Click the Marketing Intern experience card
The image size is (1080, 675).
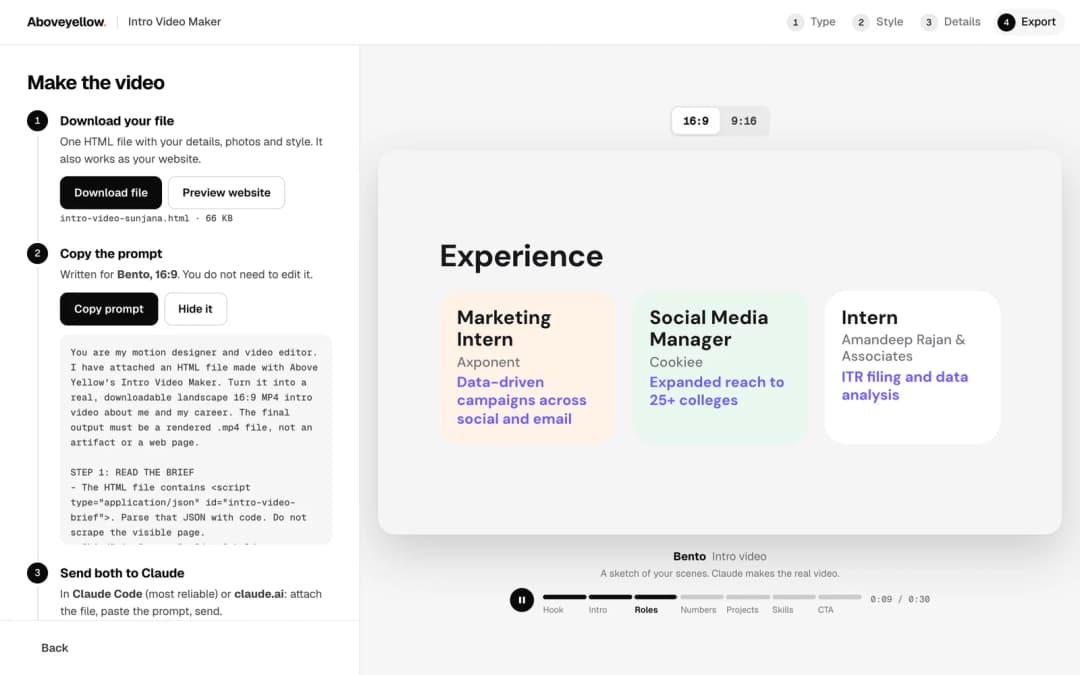pos(528,367)
